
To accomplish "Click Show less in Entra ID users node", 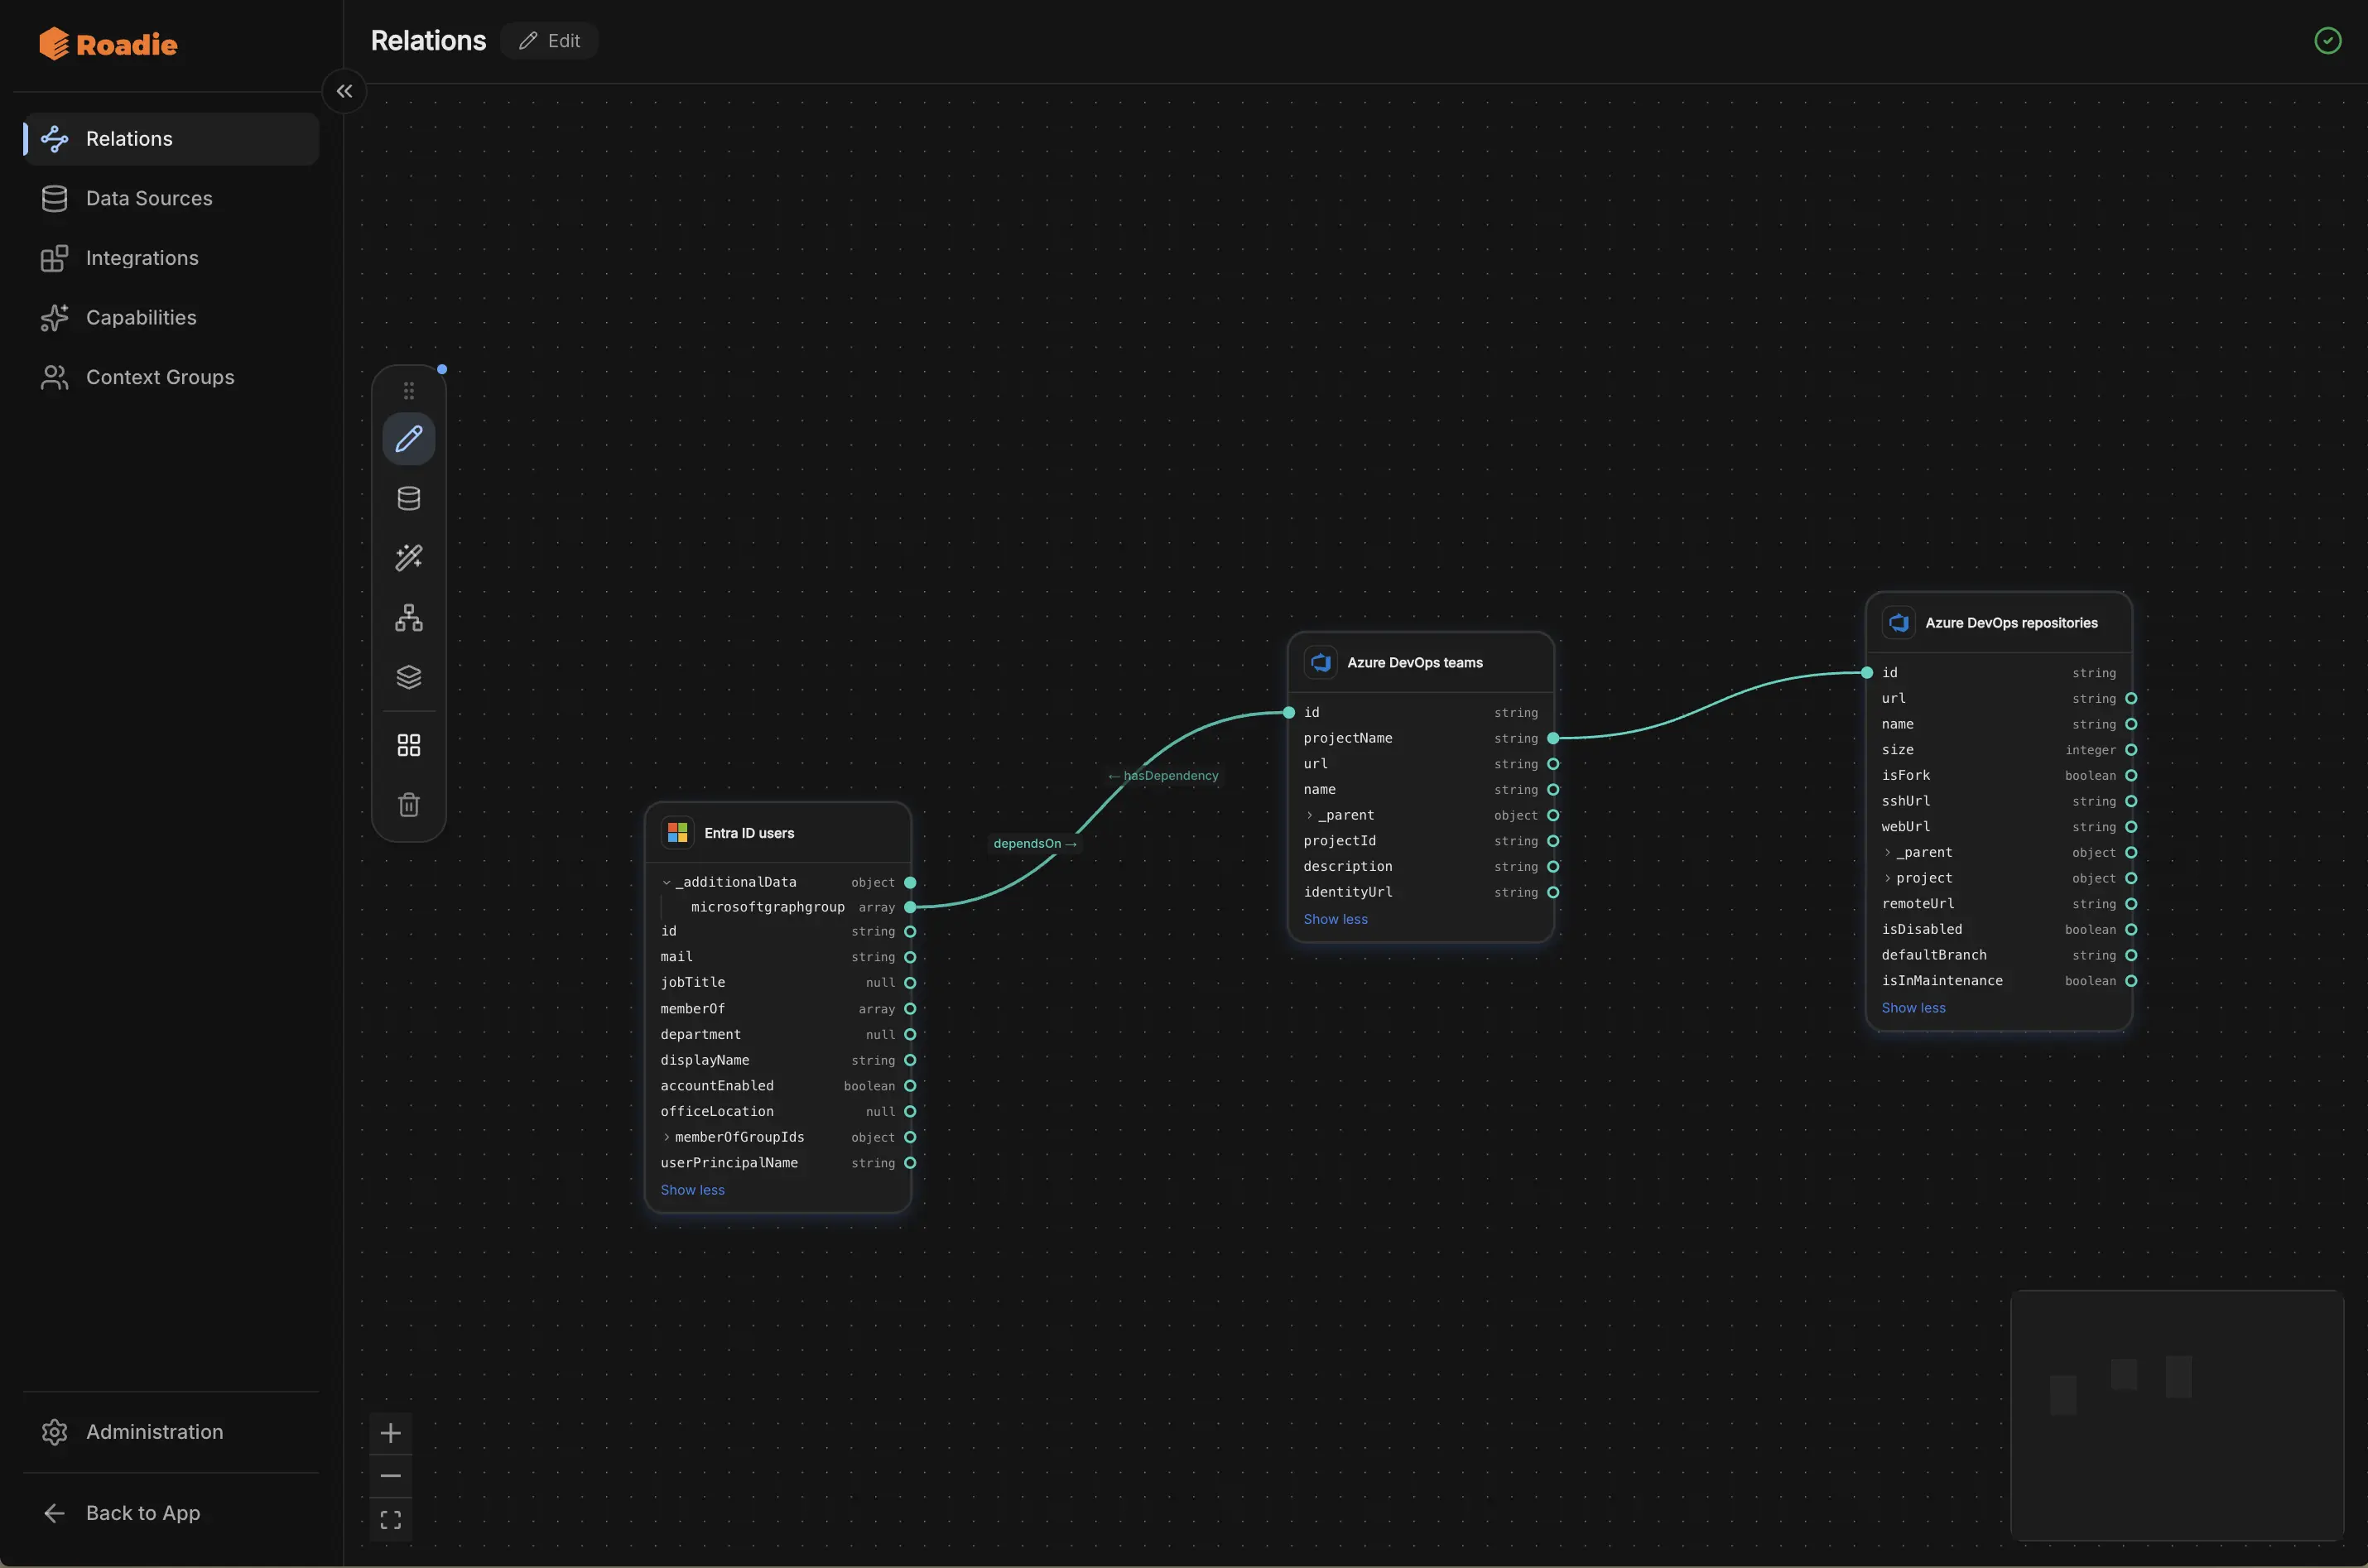I will pos(693,1190).
